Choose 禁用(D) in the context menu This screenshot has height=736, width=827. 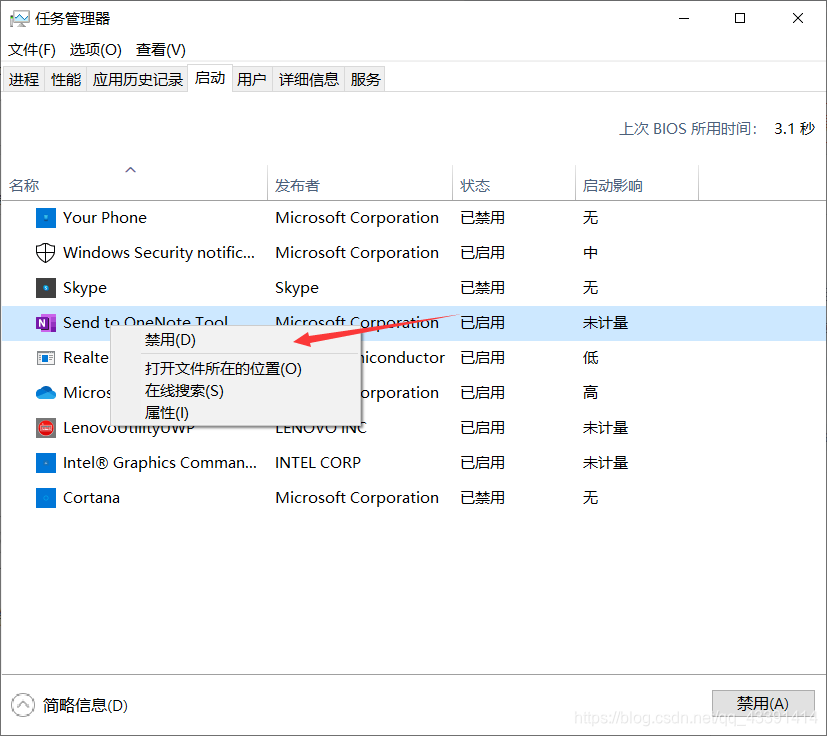pyautogui.click(x=236, y=340)
